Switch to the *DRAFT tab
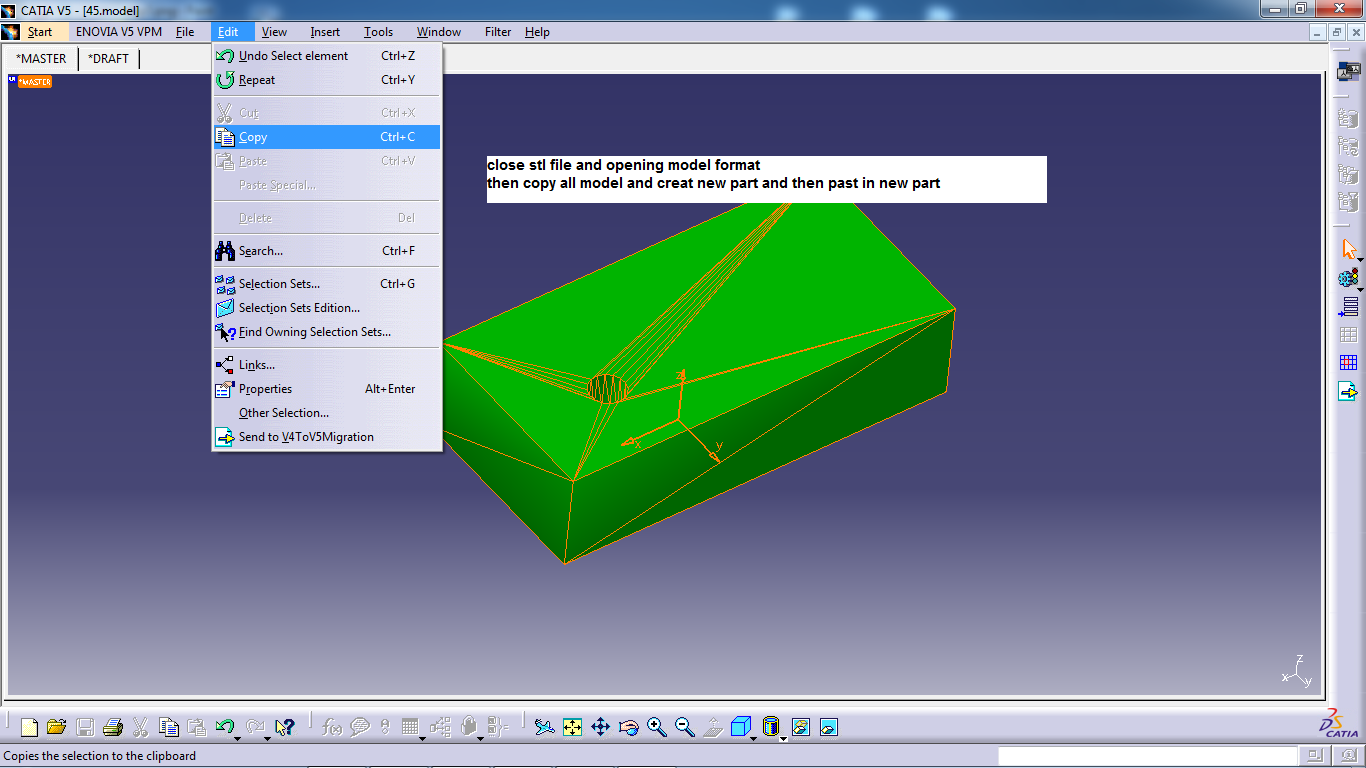The image size is (1366, 768). pos(108,59)
